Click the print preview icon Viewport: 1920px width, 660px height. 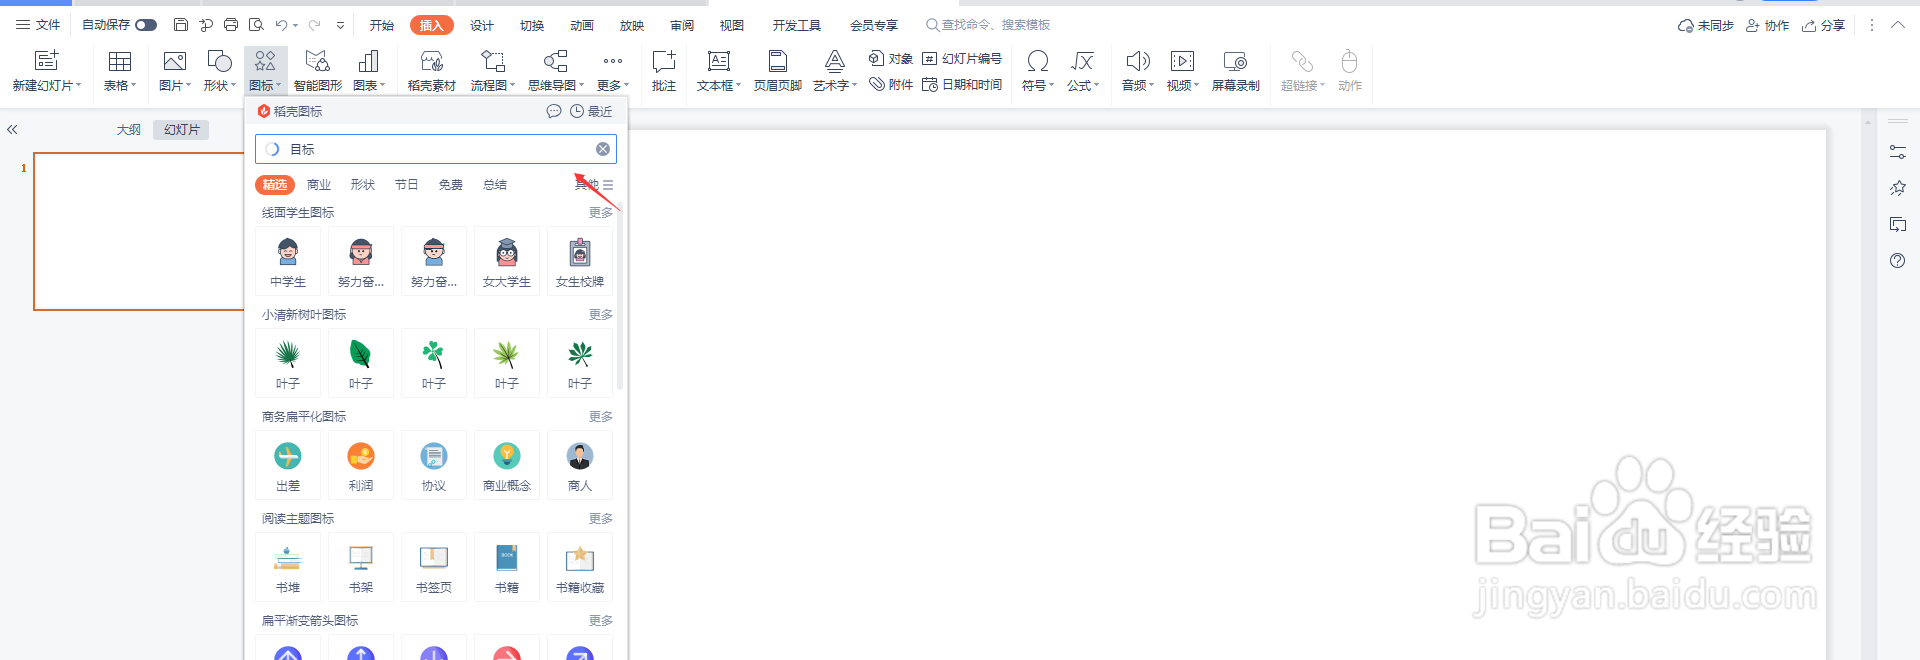pos(256,25)
